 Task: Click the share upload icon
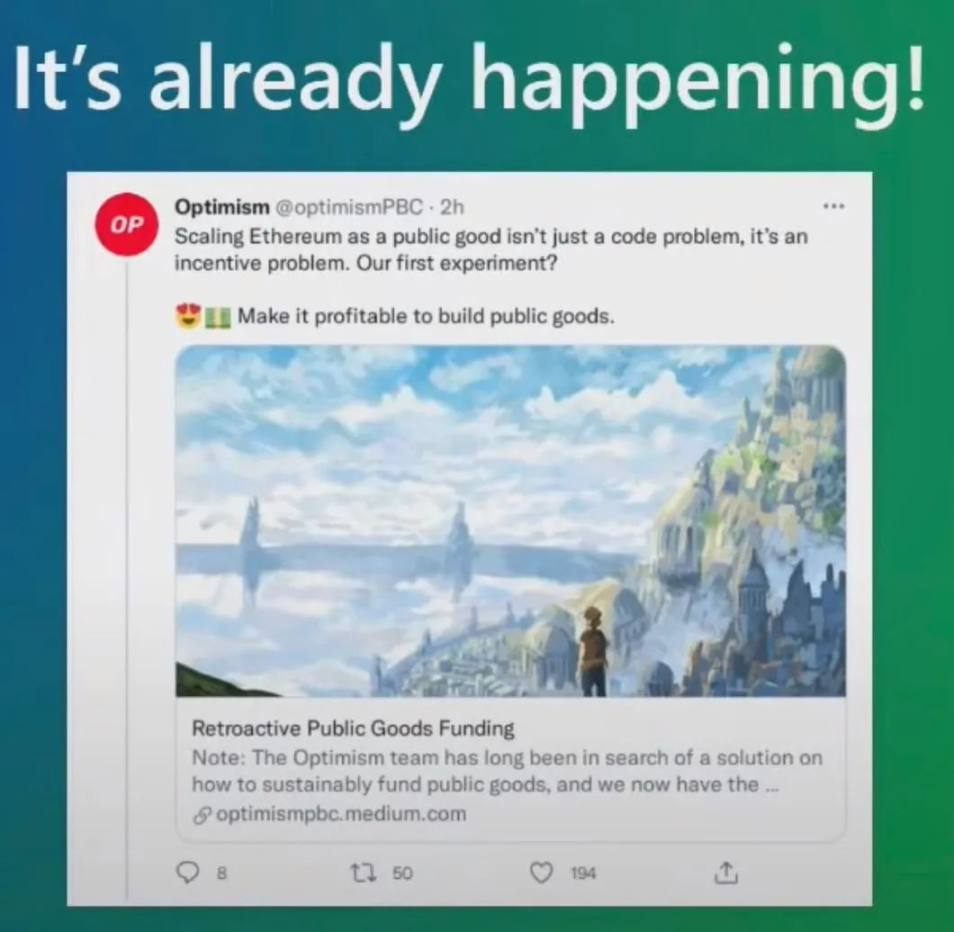(725, 872)
